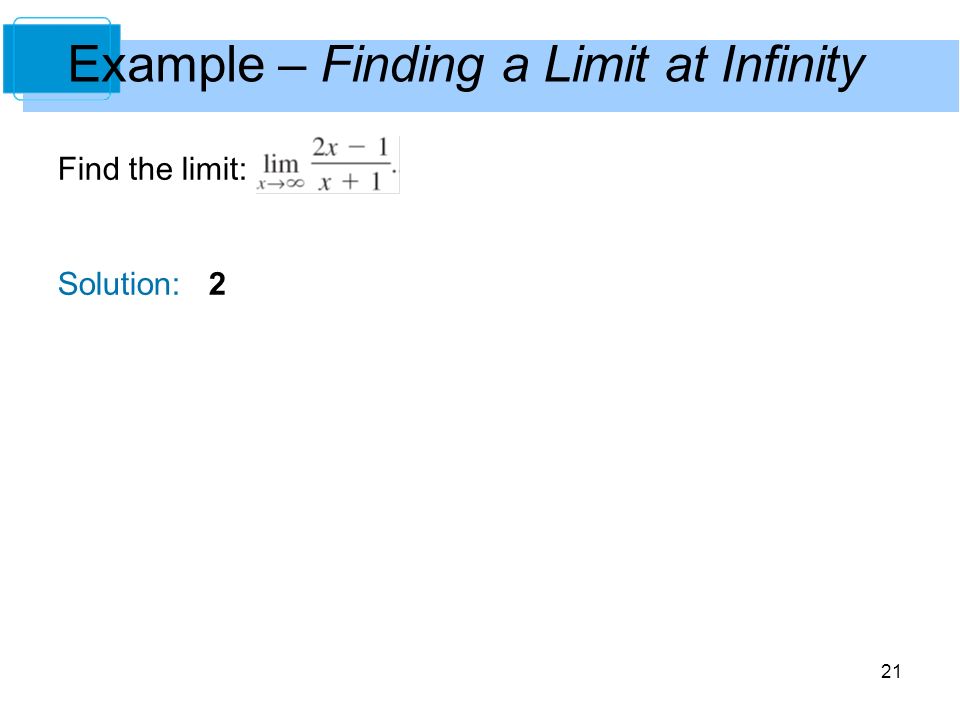Viewport: 960px width, 720px height.
Task: Click the Find the limit text
Action: click(152, 168)
